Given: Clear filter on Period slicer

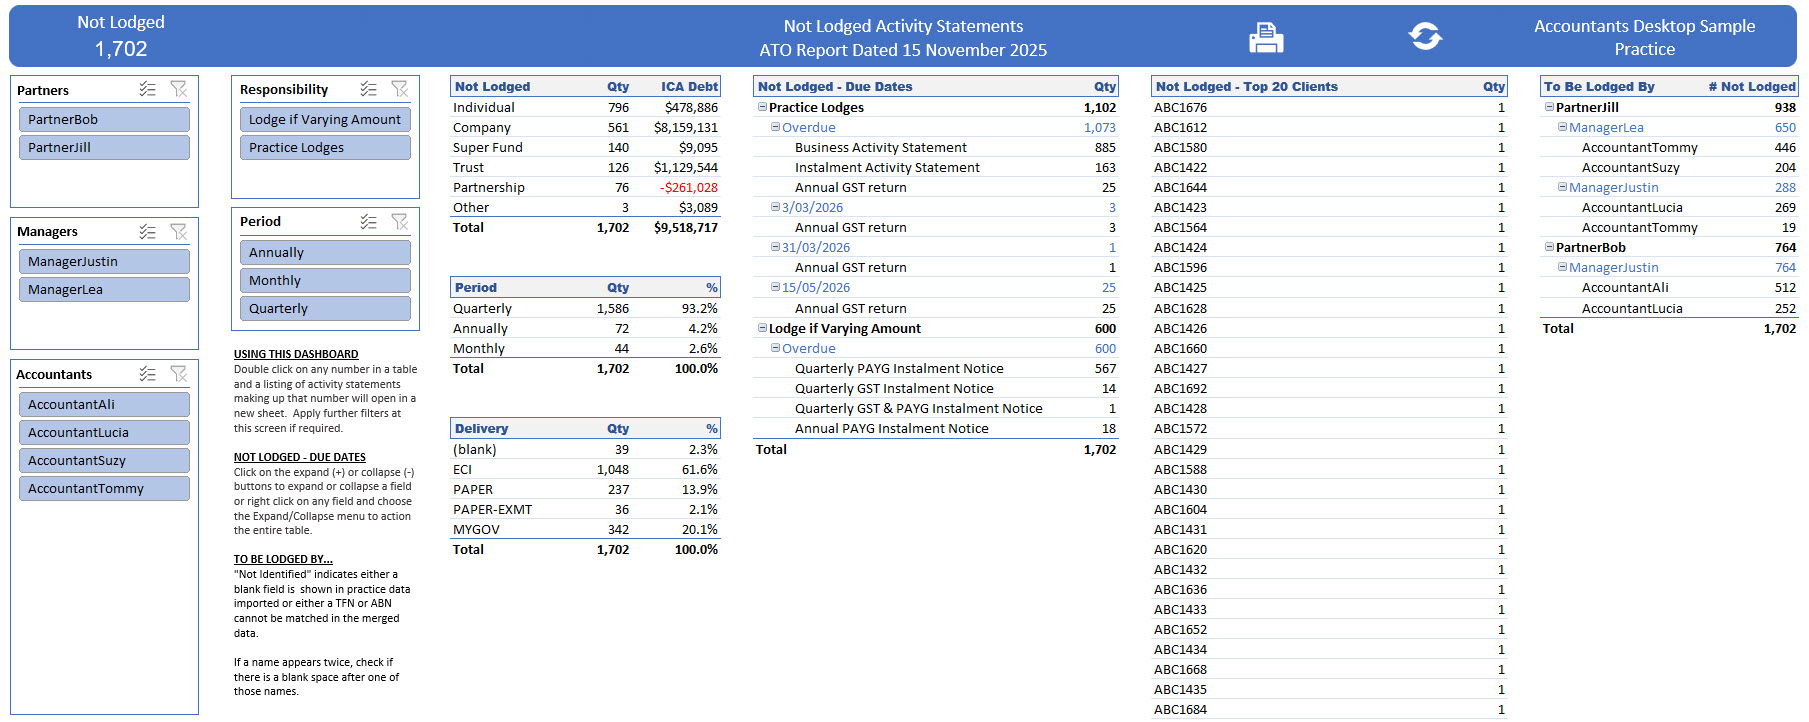Looking at the screenshot, I should pos(400,221).
